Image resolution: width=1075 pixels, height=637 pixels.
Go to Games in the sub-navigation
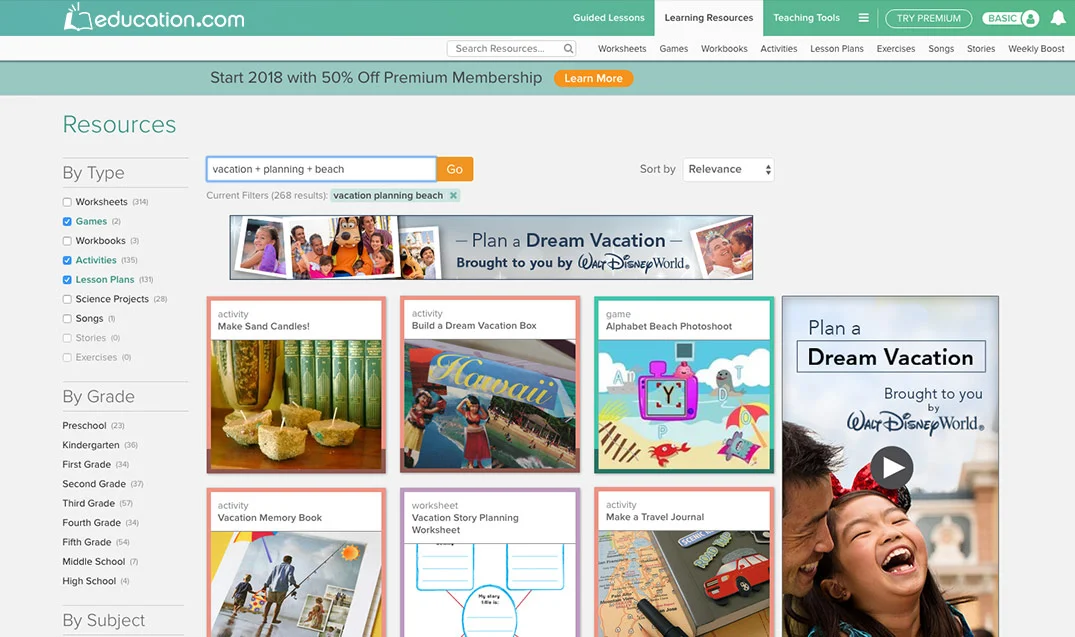click(x=673, y=49)
